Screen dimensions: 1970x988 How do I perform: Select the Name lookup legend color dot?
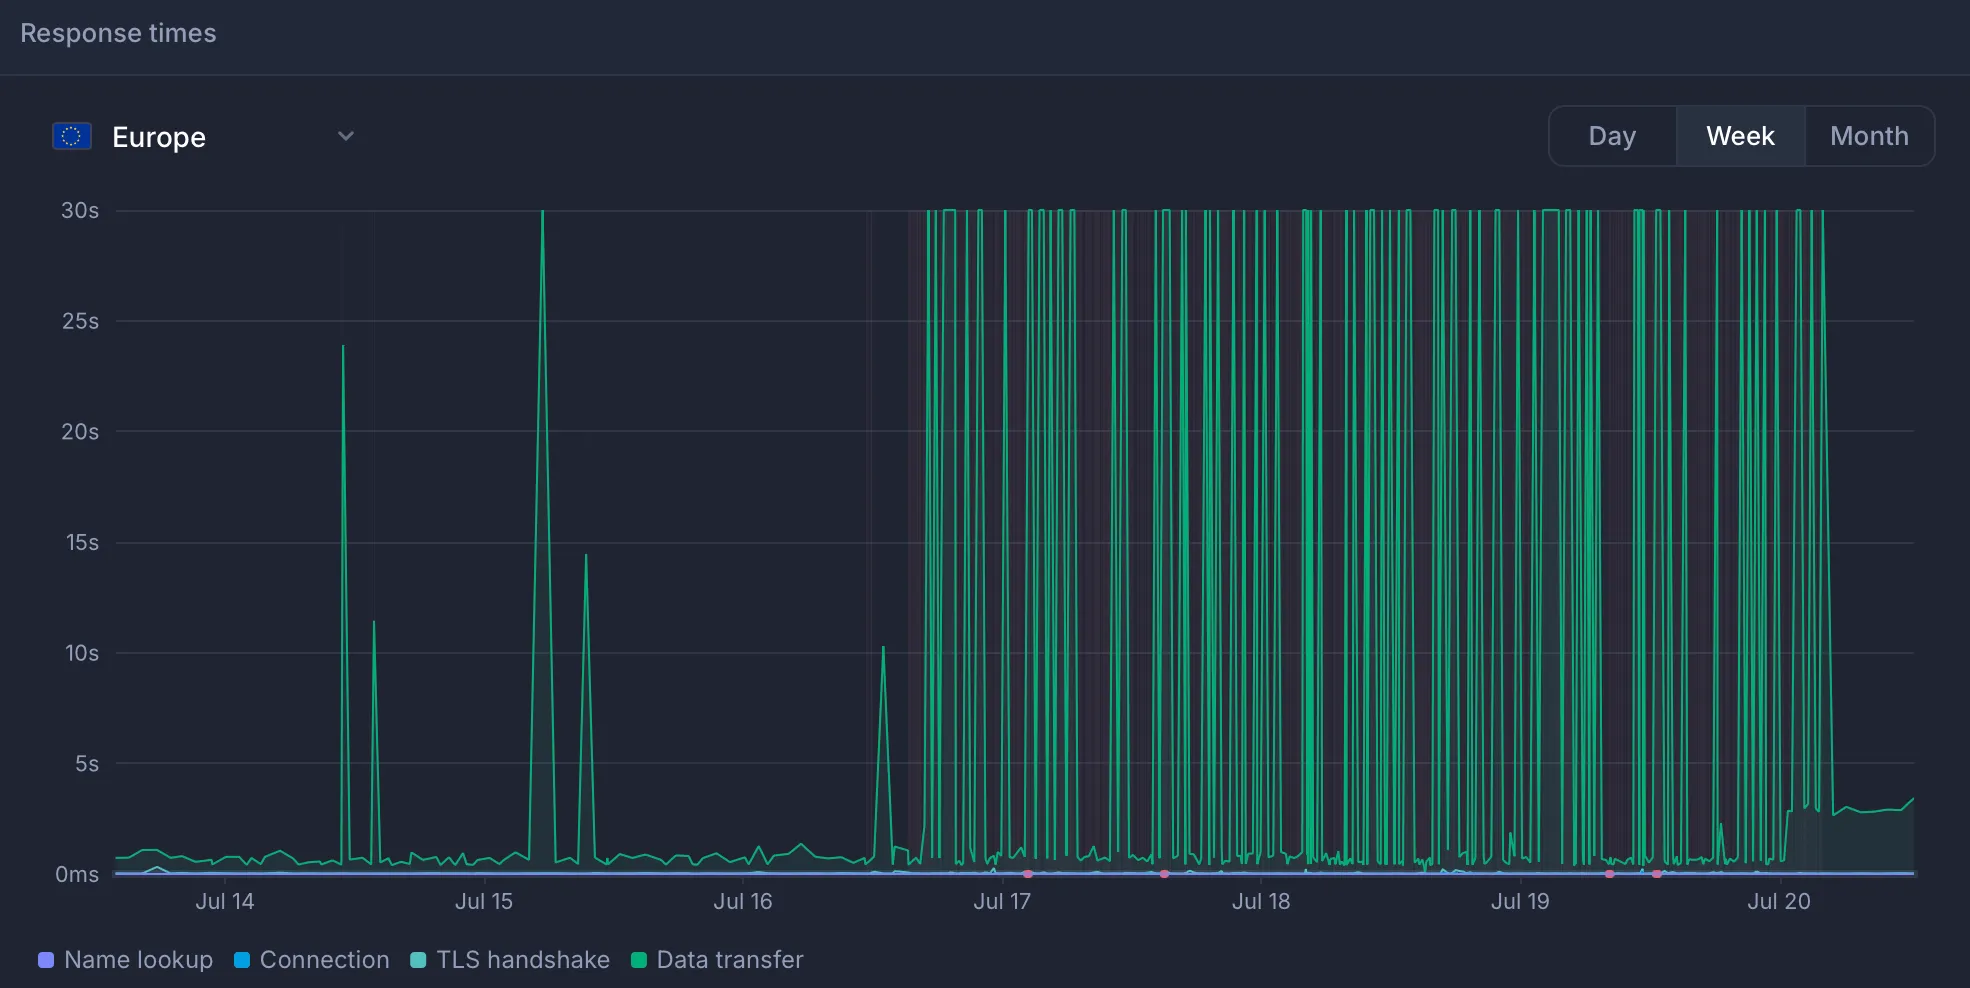44,960
